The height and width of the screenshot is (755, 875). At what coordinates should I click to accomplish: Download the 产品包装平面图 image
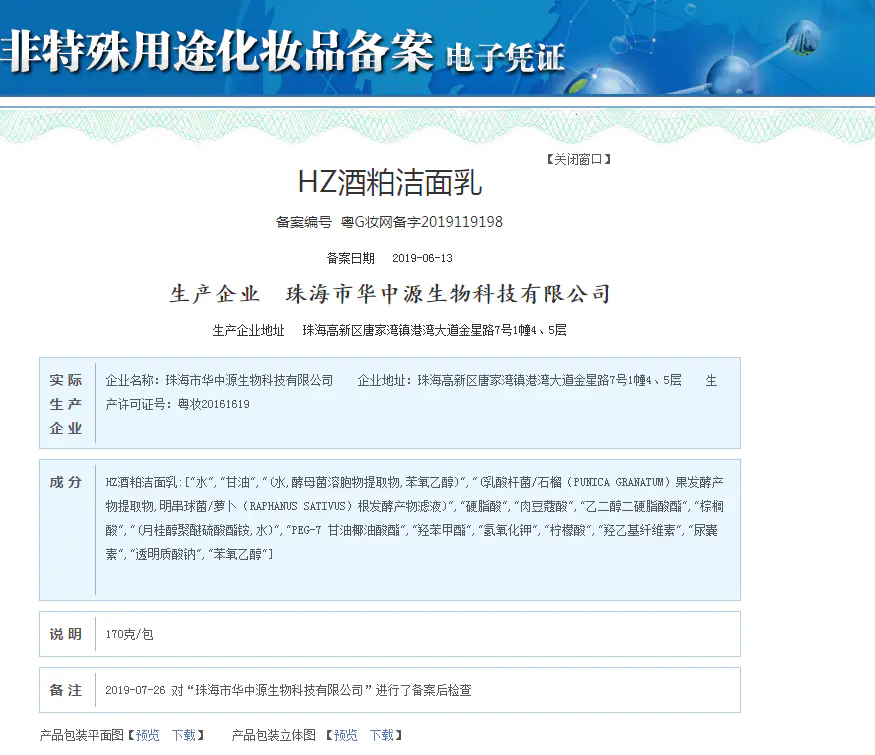click(x=184, y=735)
